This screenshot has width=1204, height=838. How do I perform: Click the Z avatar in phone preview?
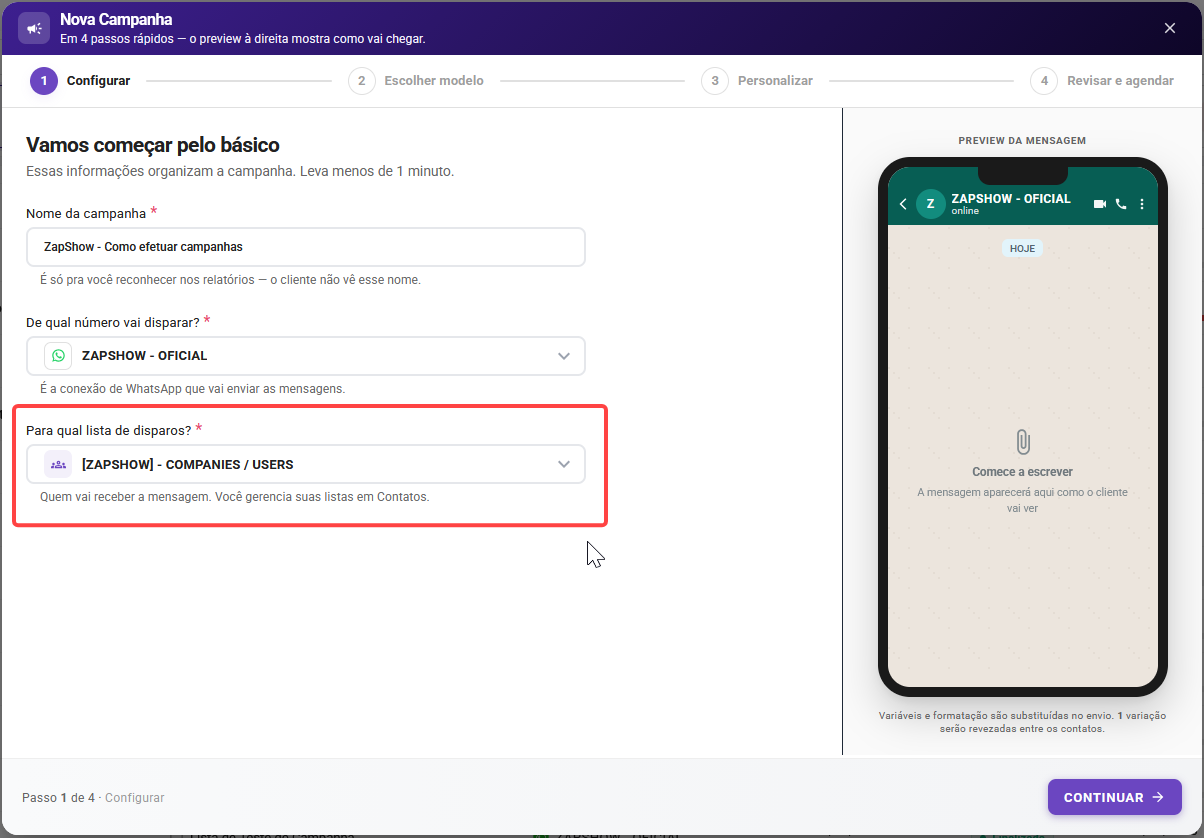click(x=930, y=204)
